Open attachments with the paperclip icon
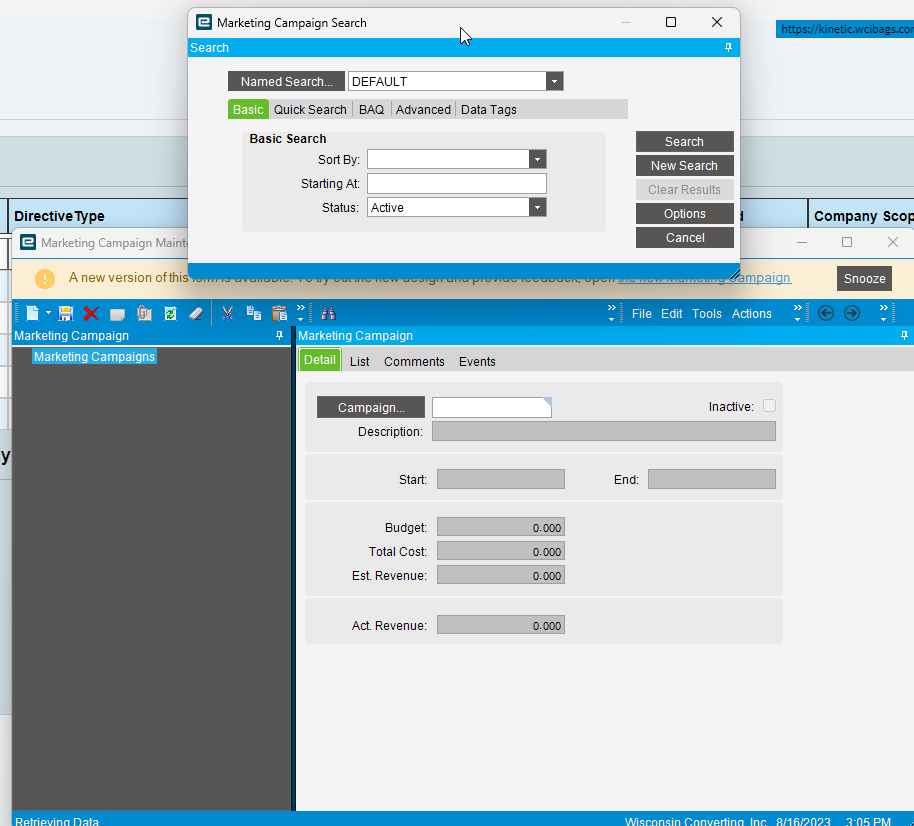914x826 pixels. point(144,314)
